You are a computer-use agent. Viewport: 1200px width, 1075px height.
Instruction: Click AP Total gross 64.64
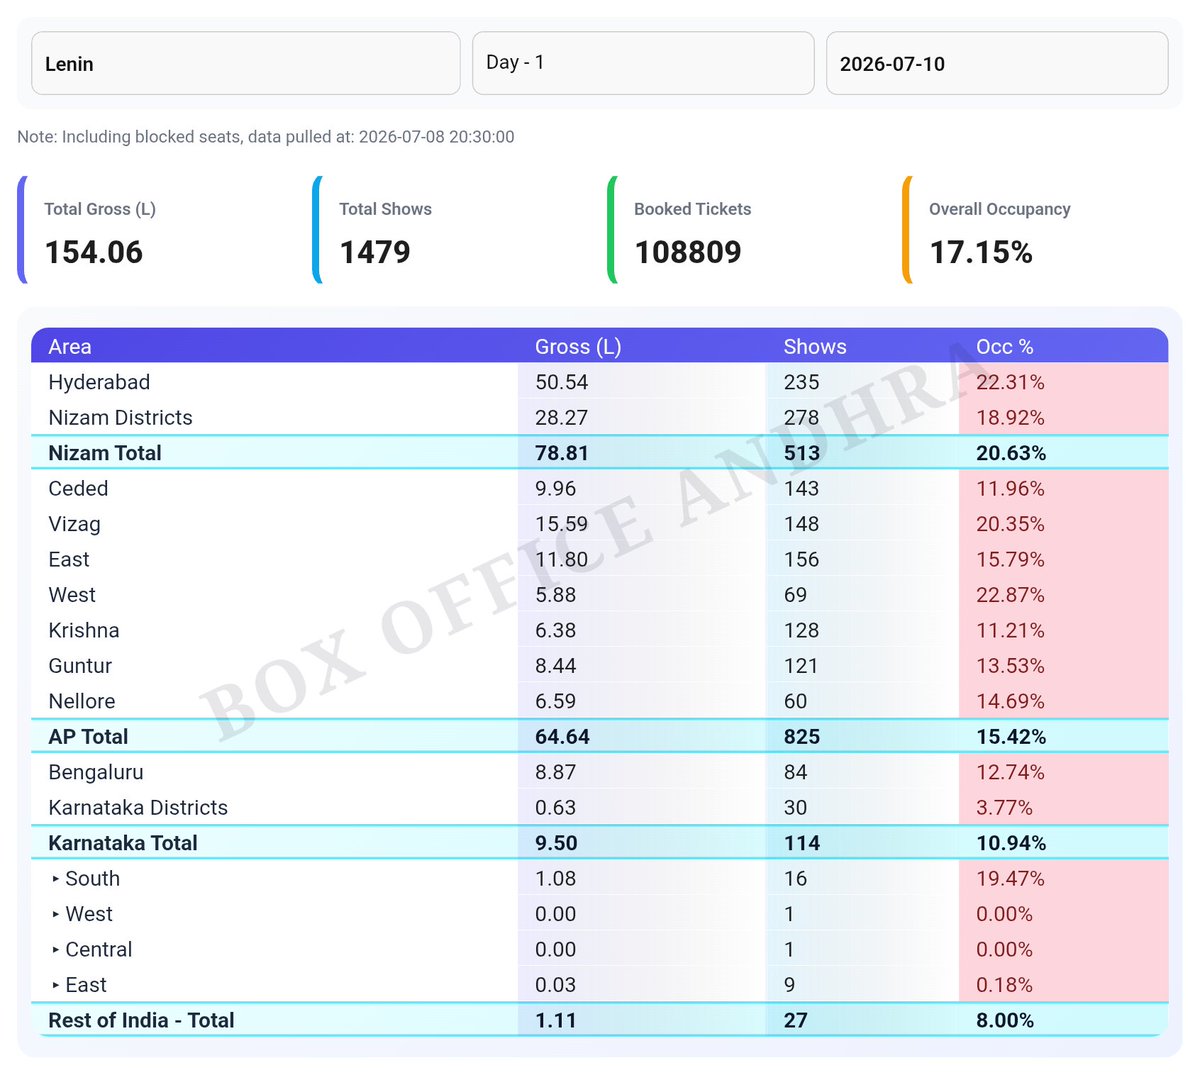(562, 737)
